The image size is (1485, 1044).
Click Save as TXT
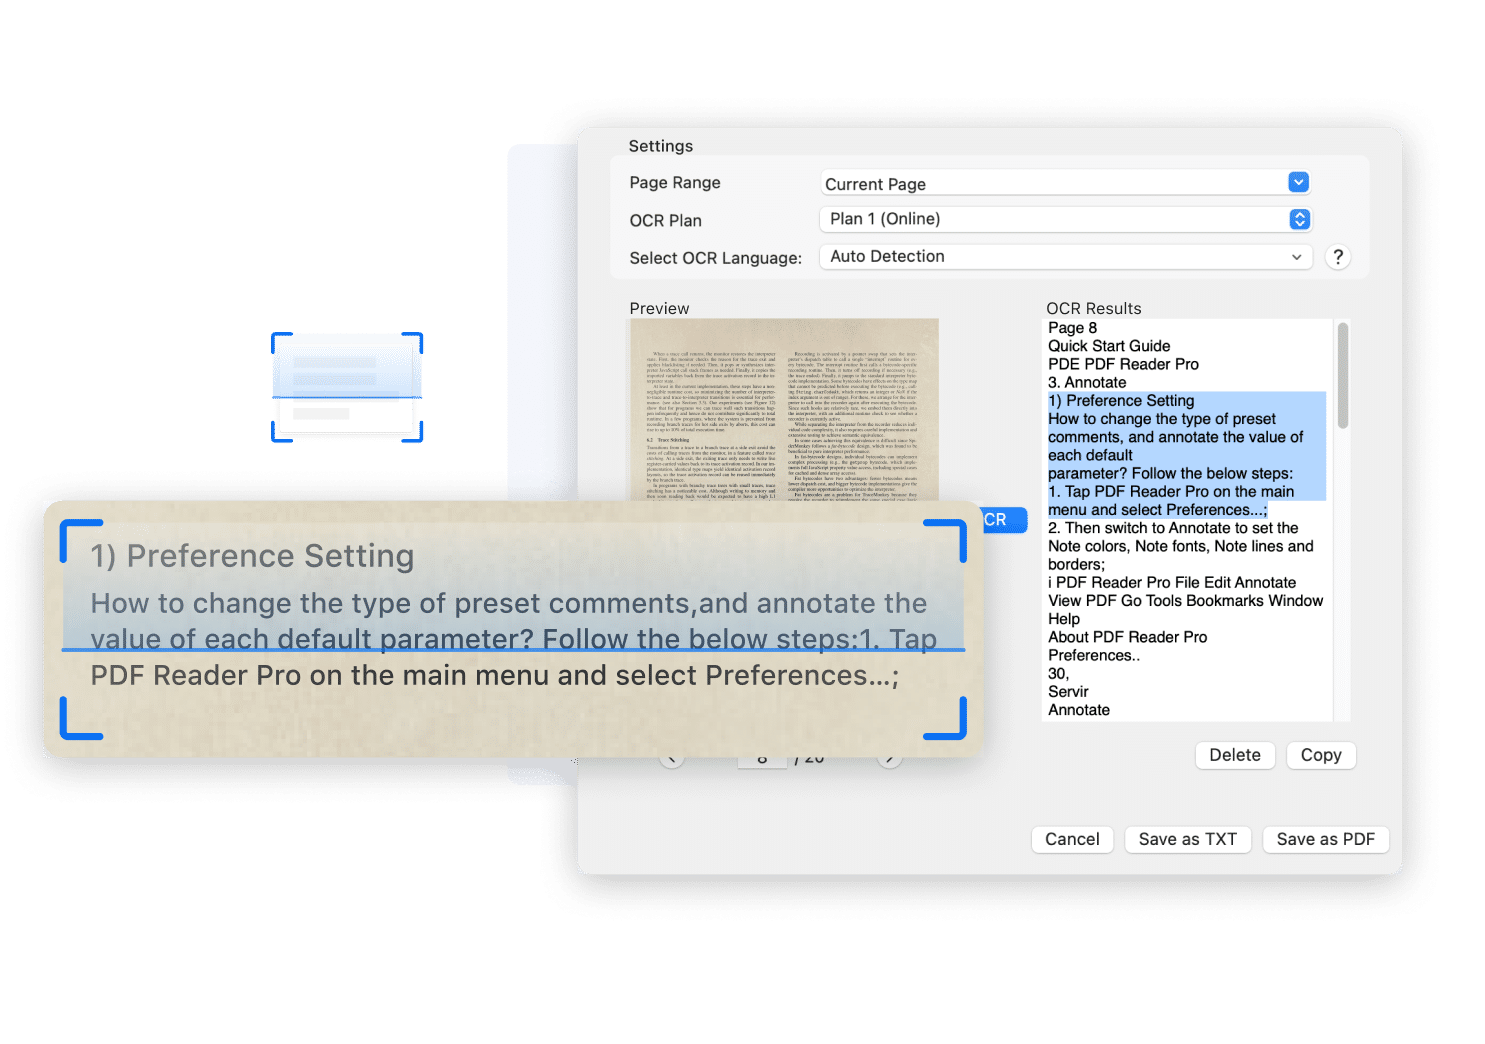(1187, 839)
